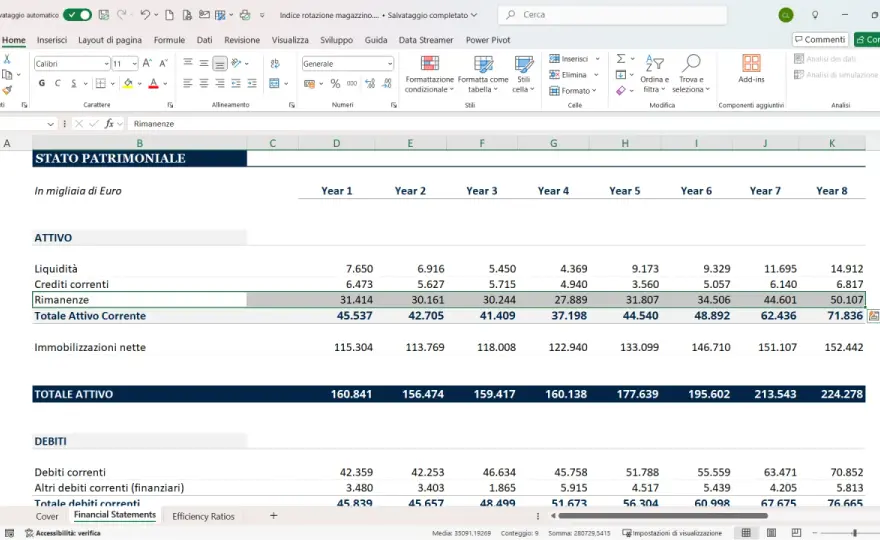Toggle italic (C) formatting
The image size is (880, 540).
click(x=57, y=84)
